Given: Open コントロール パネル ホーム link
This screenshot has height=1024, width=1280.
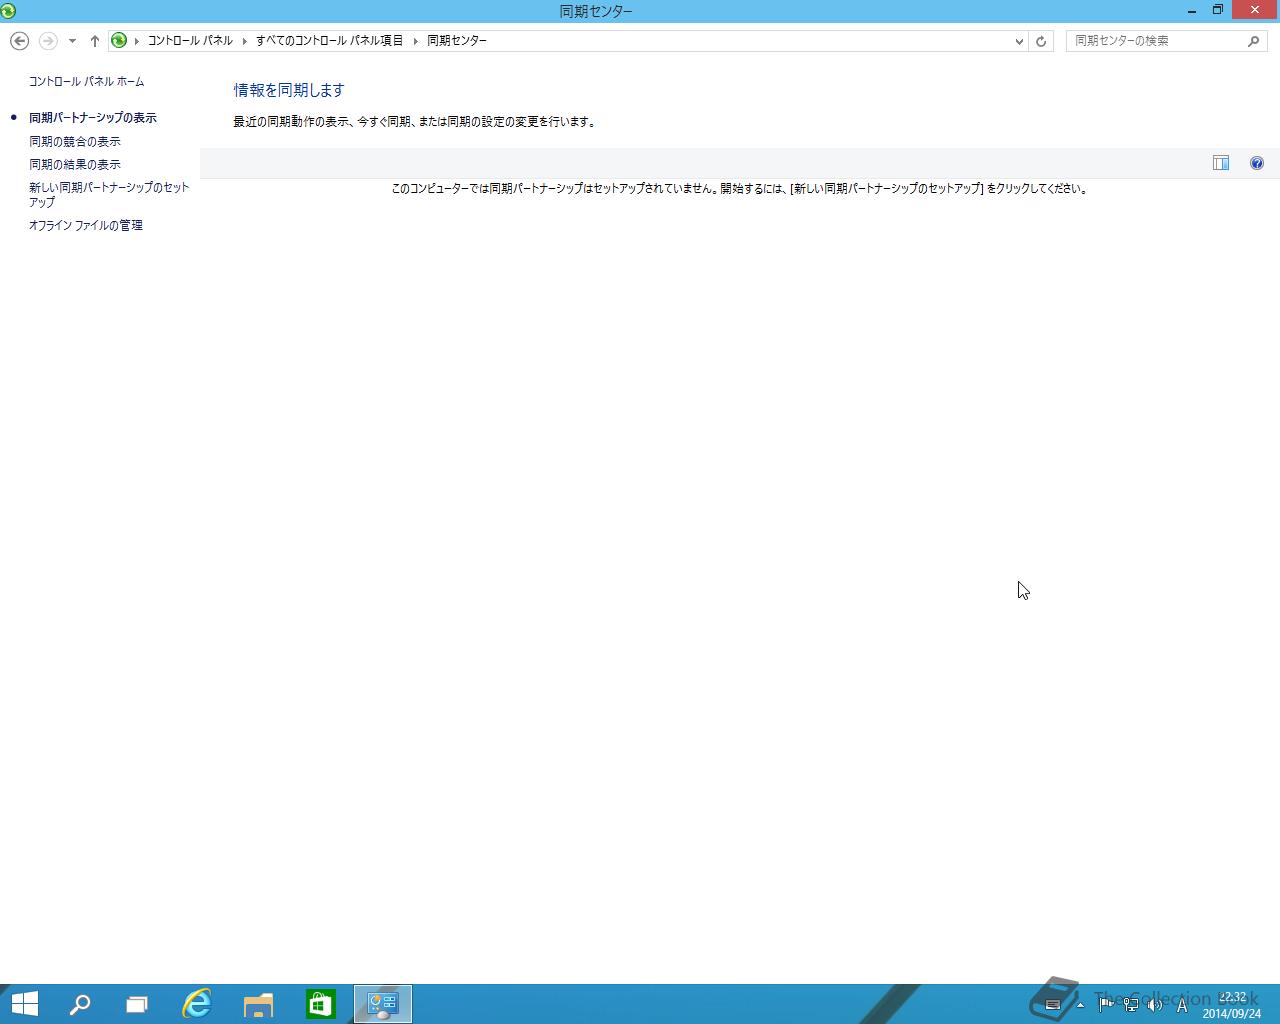Looking at the screenshot, I should 86,82.
